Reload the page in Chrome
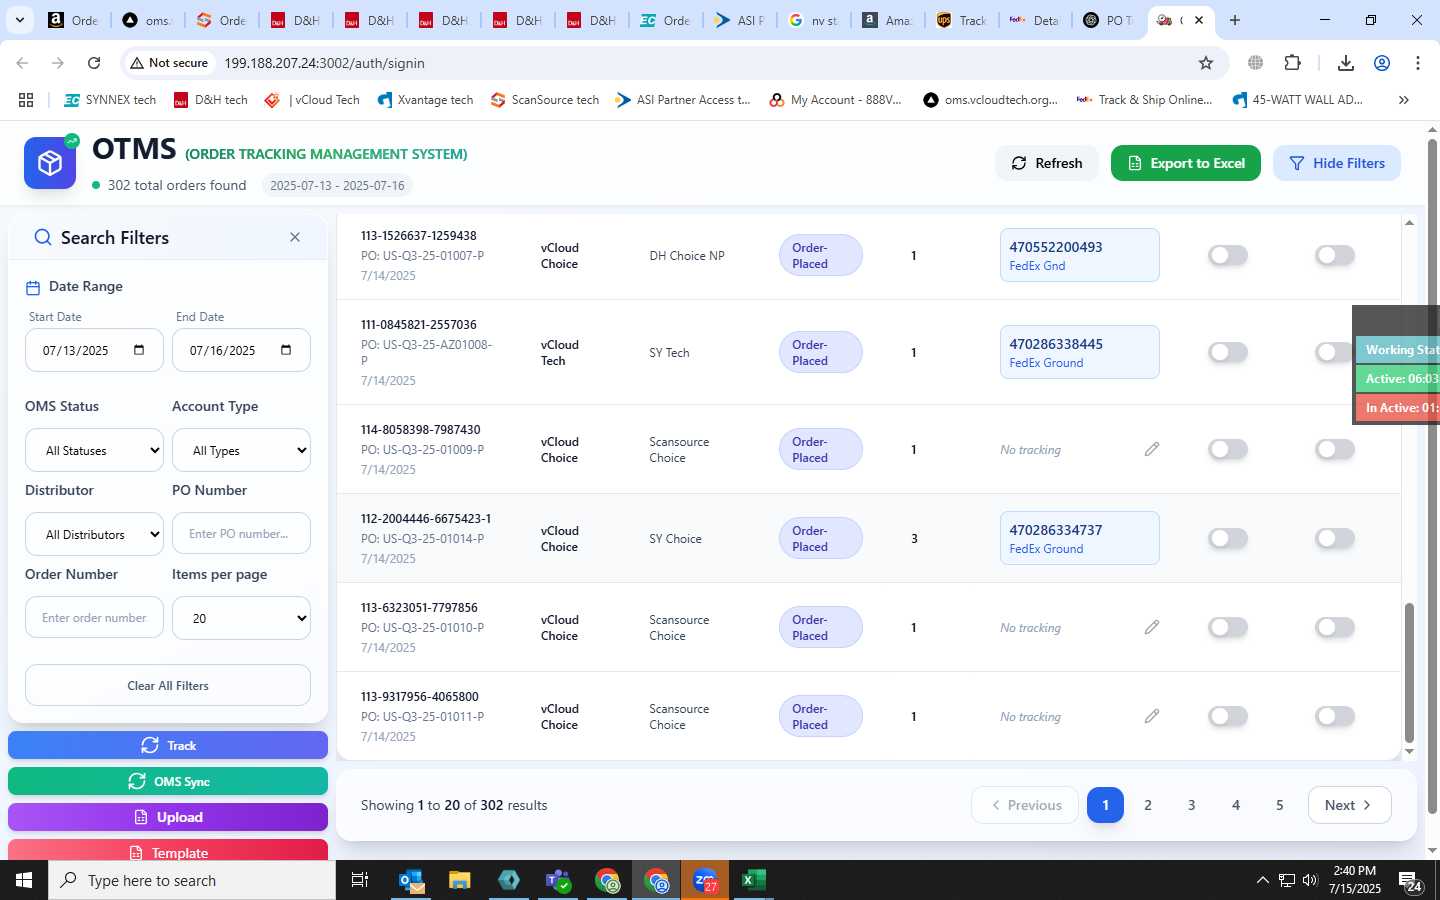Viewport: 1440px width, 900px height. tap(94, 63)
